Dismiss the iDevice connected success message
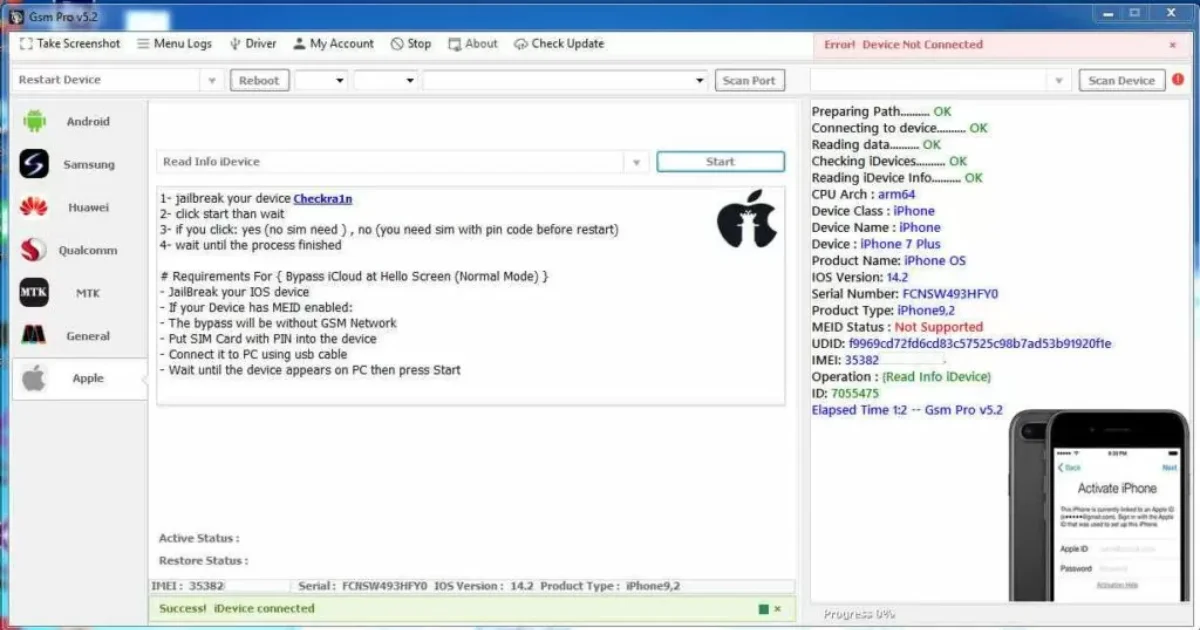Viewport: 1200px width, 630px height. pos(778,608)
